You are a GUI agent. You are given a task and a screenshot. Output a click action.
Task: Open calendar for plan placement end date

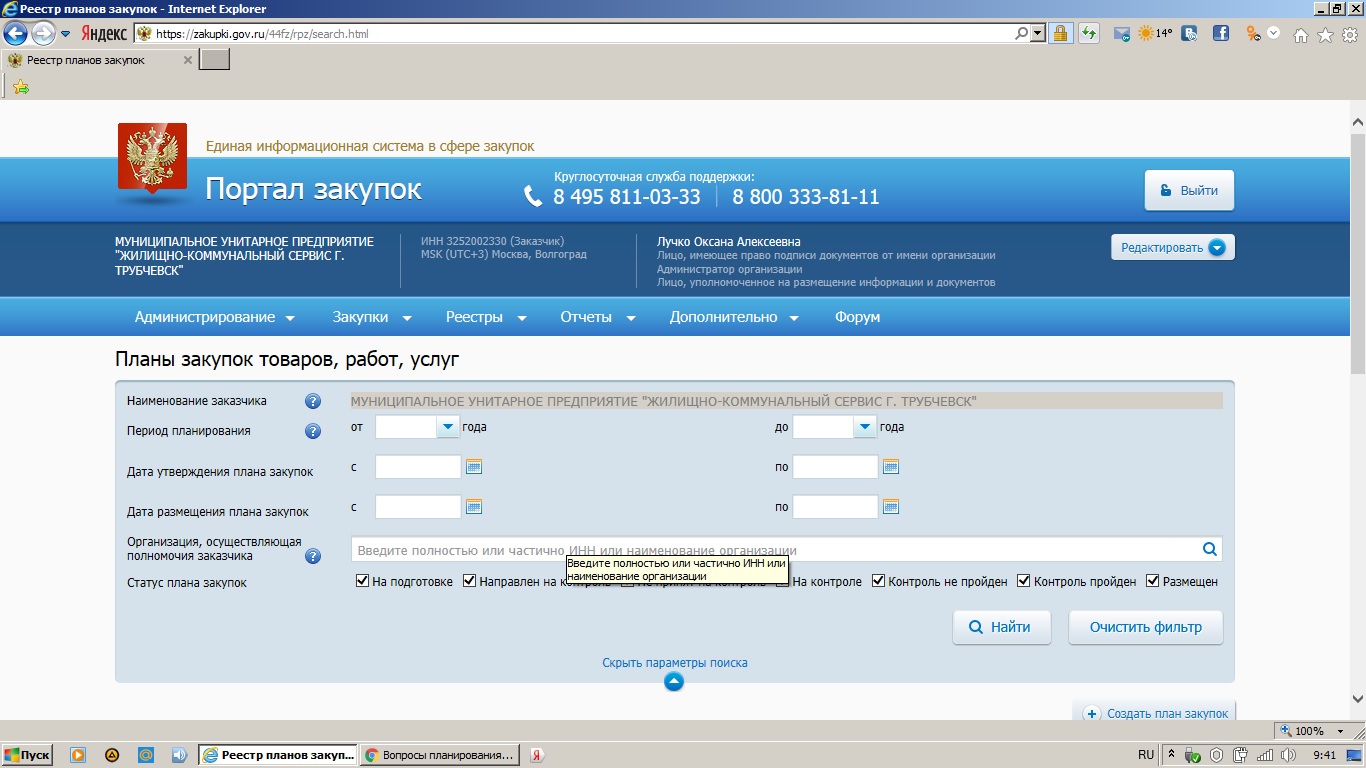click(x=891, y=507)
